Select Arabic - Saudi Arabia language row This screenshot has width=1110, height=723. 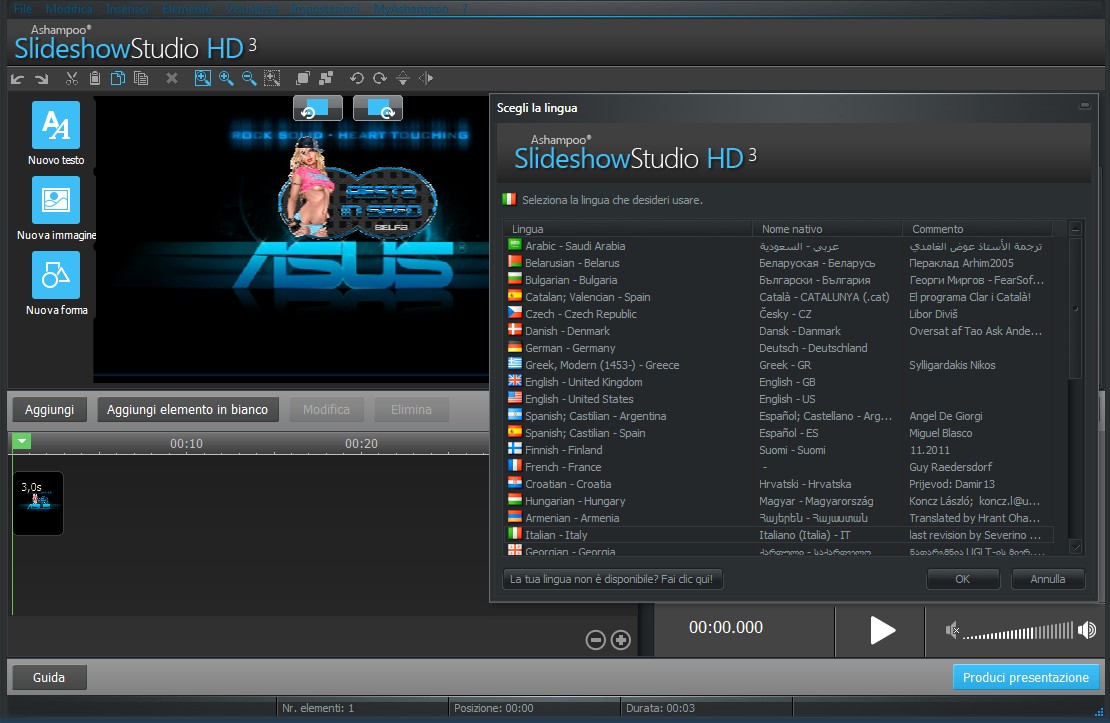(779, 246)
